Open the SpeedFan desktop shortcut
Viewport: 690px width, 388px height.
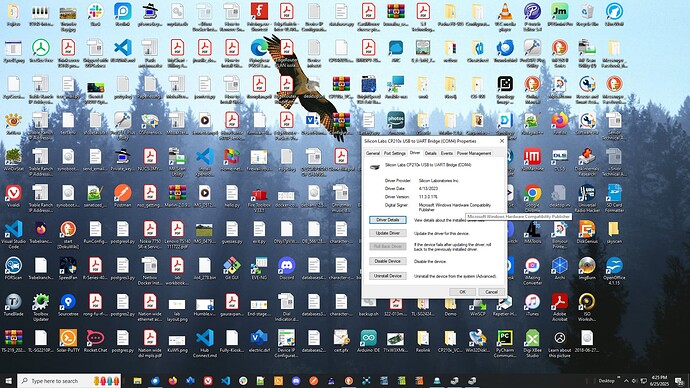68,269
